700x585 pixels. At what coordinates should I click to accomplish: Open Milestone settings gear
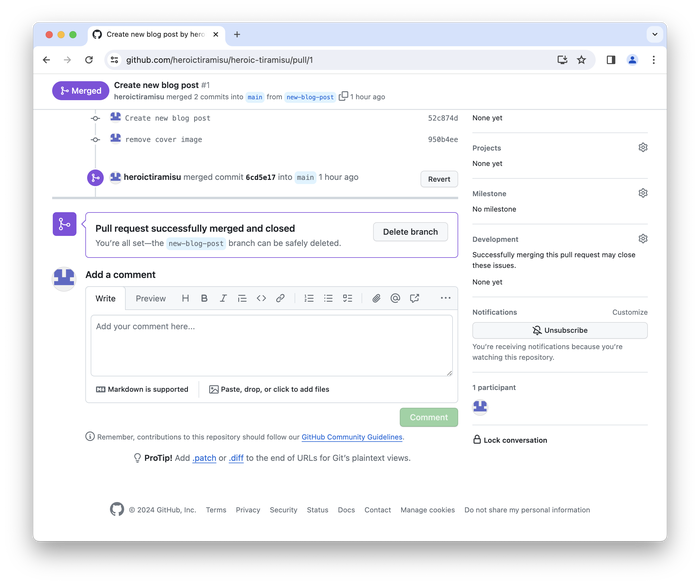click(643, 193)
